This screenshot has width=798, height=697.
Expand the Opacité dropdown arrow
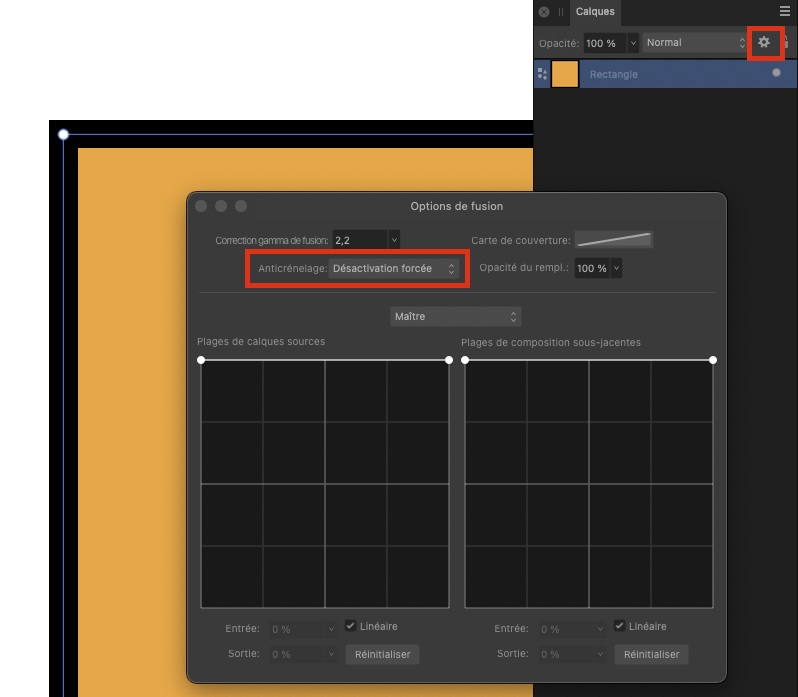pyautogui.click(x=633, y=43)
